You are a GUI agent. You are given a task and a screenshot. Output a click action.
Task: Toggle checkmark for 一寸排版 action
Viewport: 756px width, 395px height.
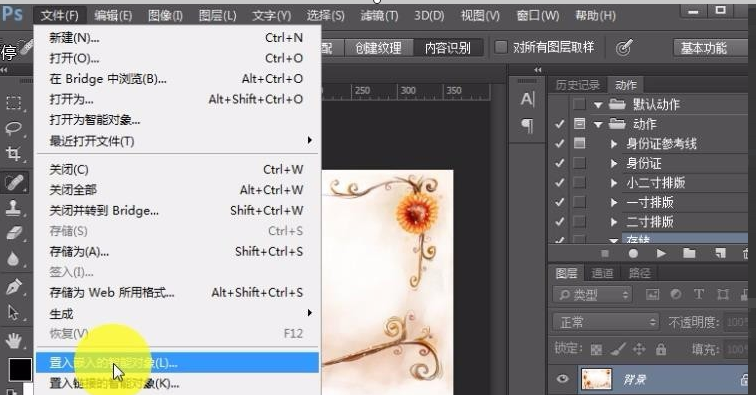[559, 203]
